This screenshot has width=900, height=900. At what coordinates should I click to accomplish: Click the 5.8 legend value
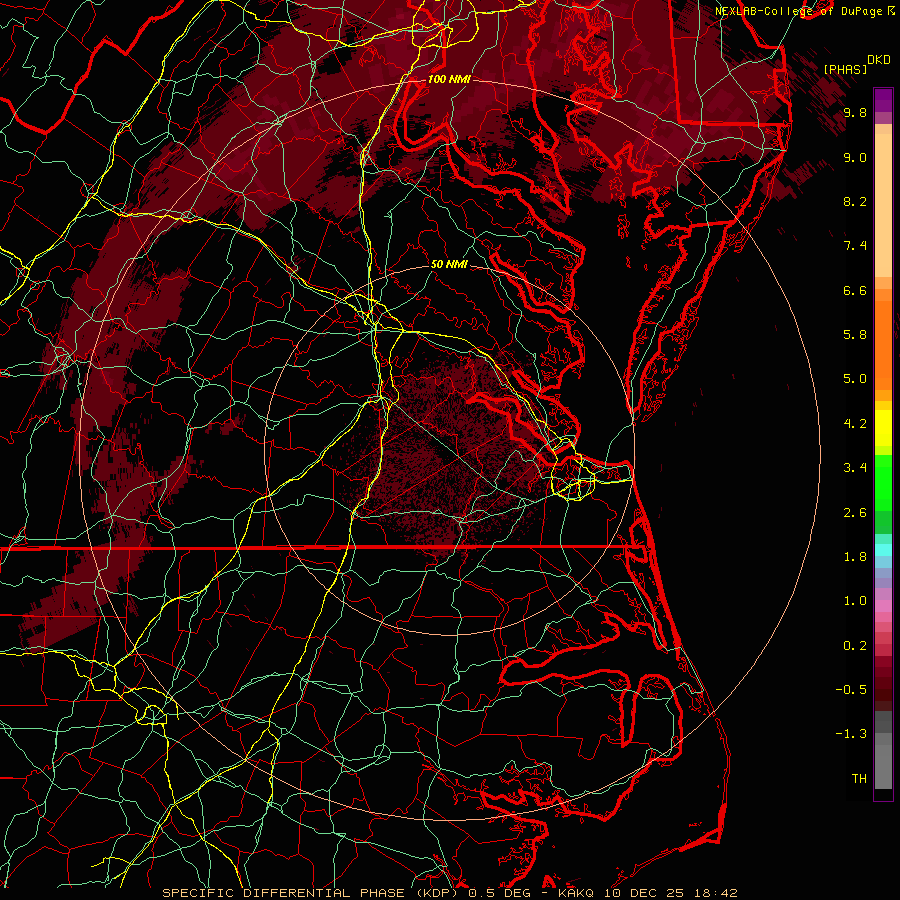click(x=855, y=335)
